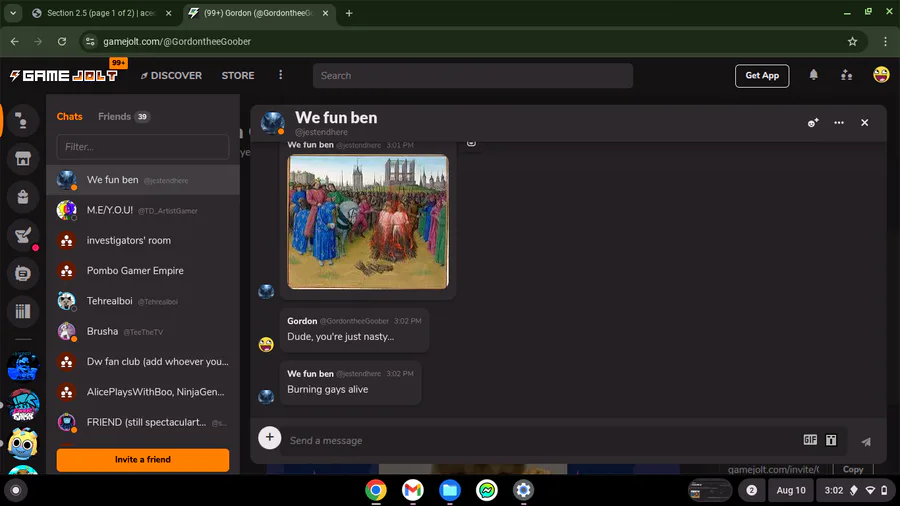Screen dimensions: 900x506
Task: Open the investigators' room group chat
Action: point(142,240)
